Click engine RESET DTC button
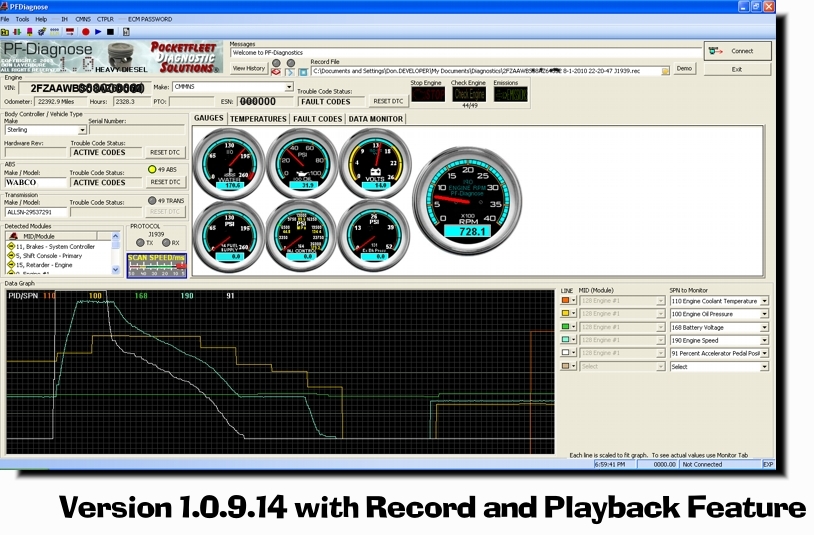 (388, 101)
